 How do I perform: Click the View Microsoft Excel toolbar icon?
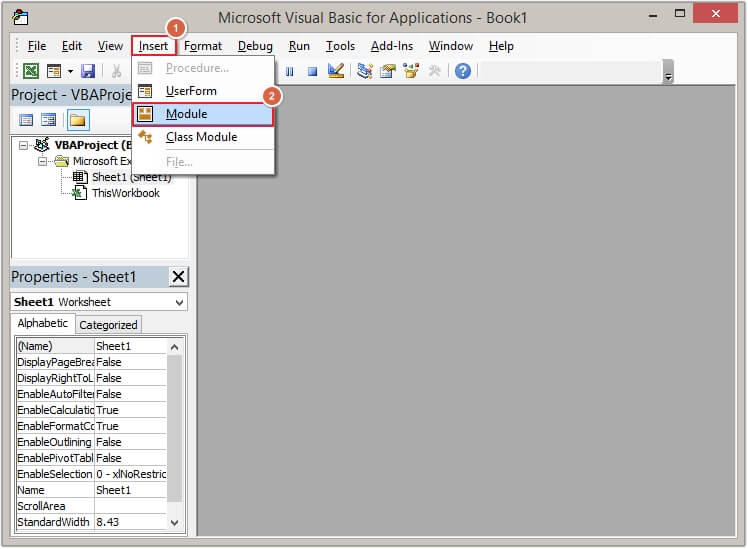(x=31, y=71)
